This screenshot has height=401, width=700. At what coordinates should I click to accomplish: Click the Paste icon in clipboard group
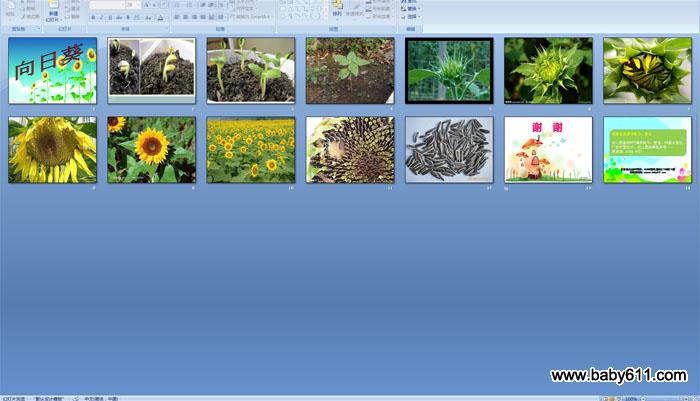tap(9, 8)
